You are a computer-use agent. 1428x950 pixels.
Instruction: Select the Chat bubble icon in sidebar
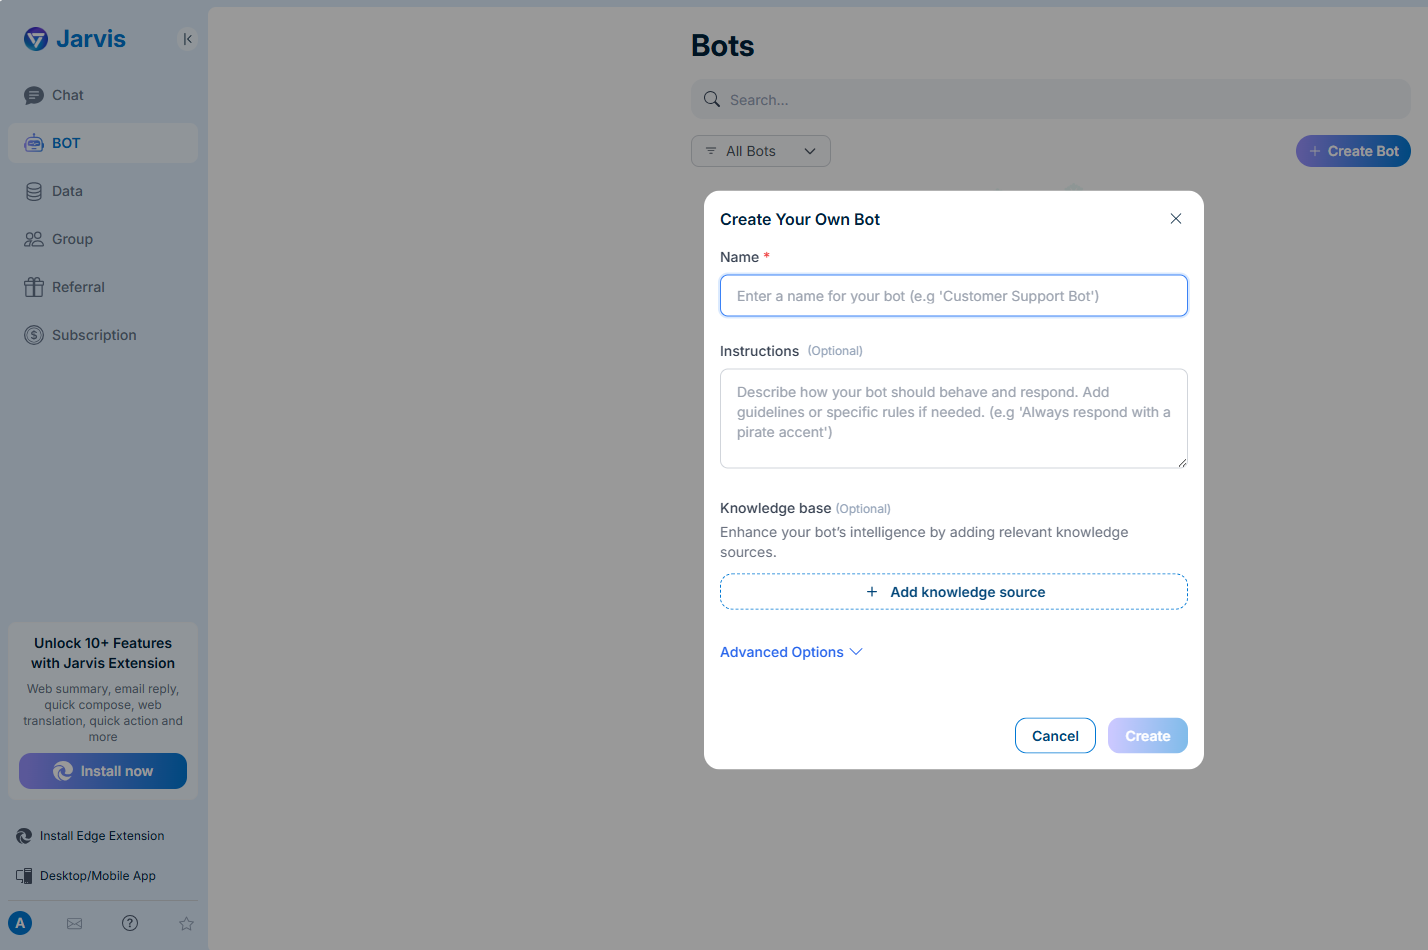coord(36,95)
